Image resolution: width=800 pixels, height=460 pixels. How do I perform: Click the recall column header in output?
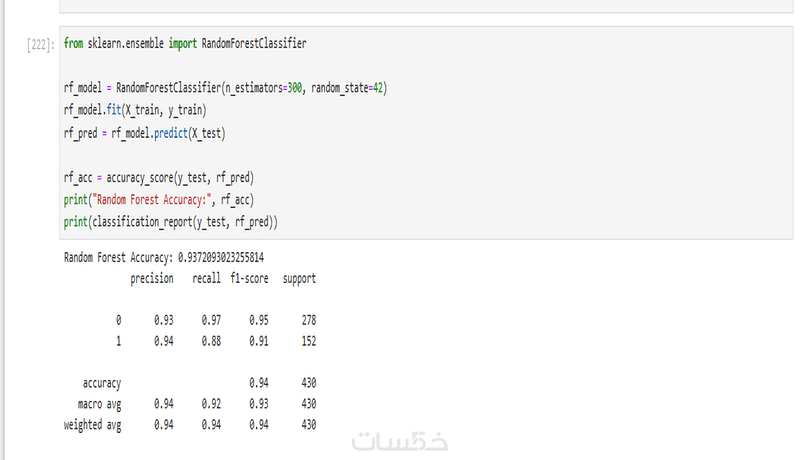pyautogui.click(x=207, y=278)
